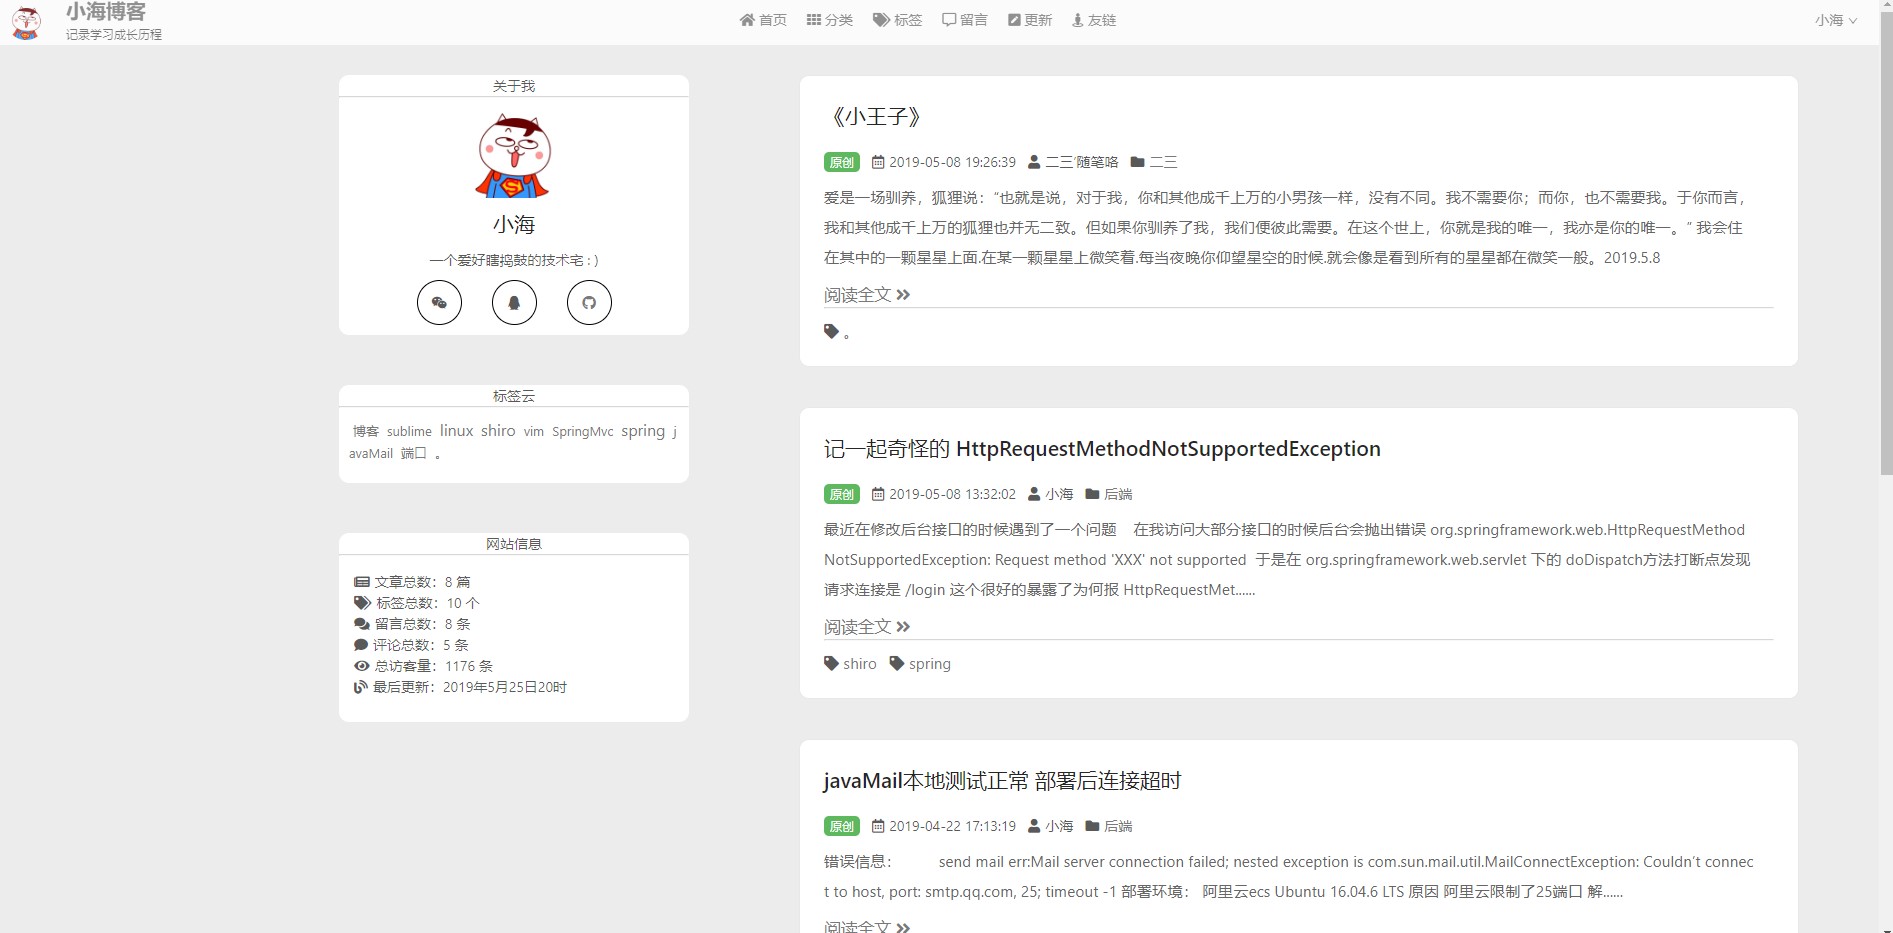Click the QQ icon under the profile
Viewport: 1893px width, 933px height.
tap(514, 303)
